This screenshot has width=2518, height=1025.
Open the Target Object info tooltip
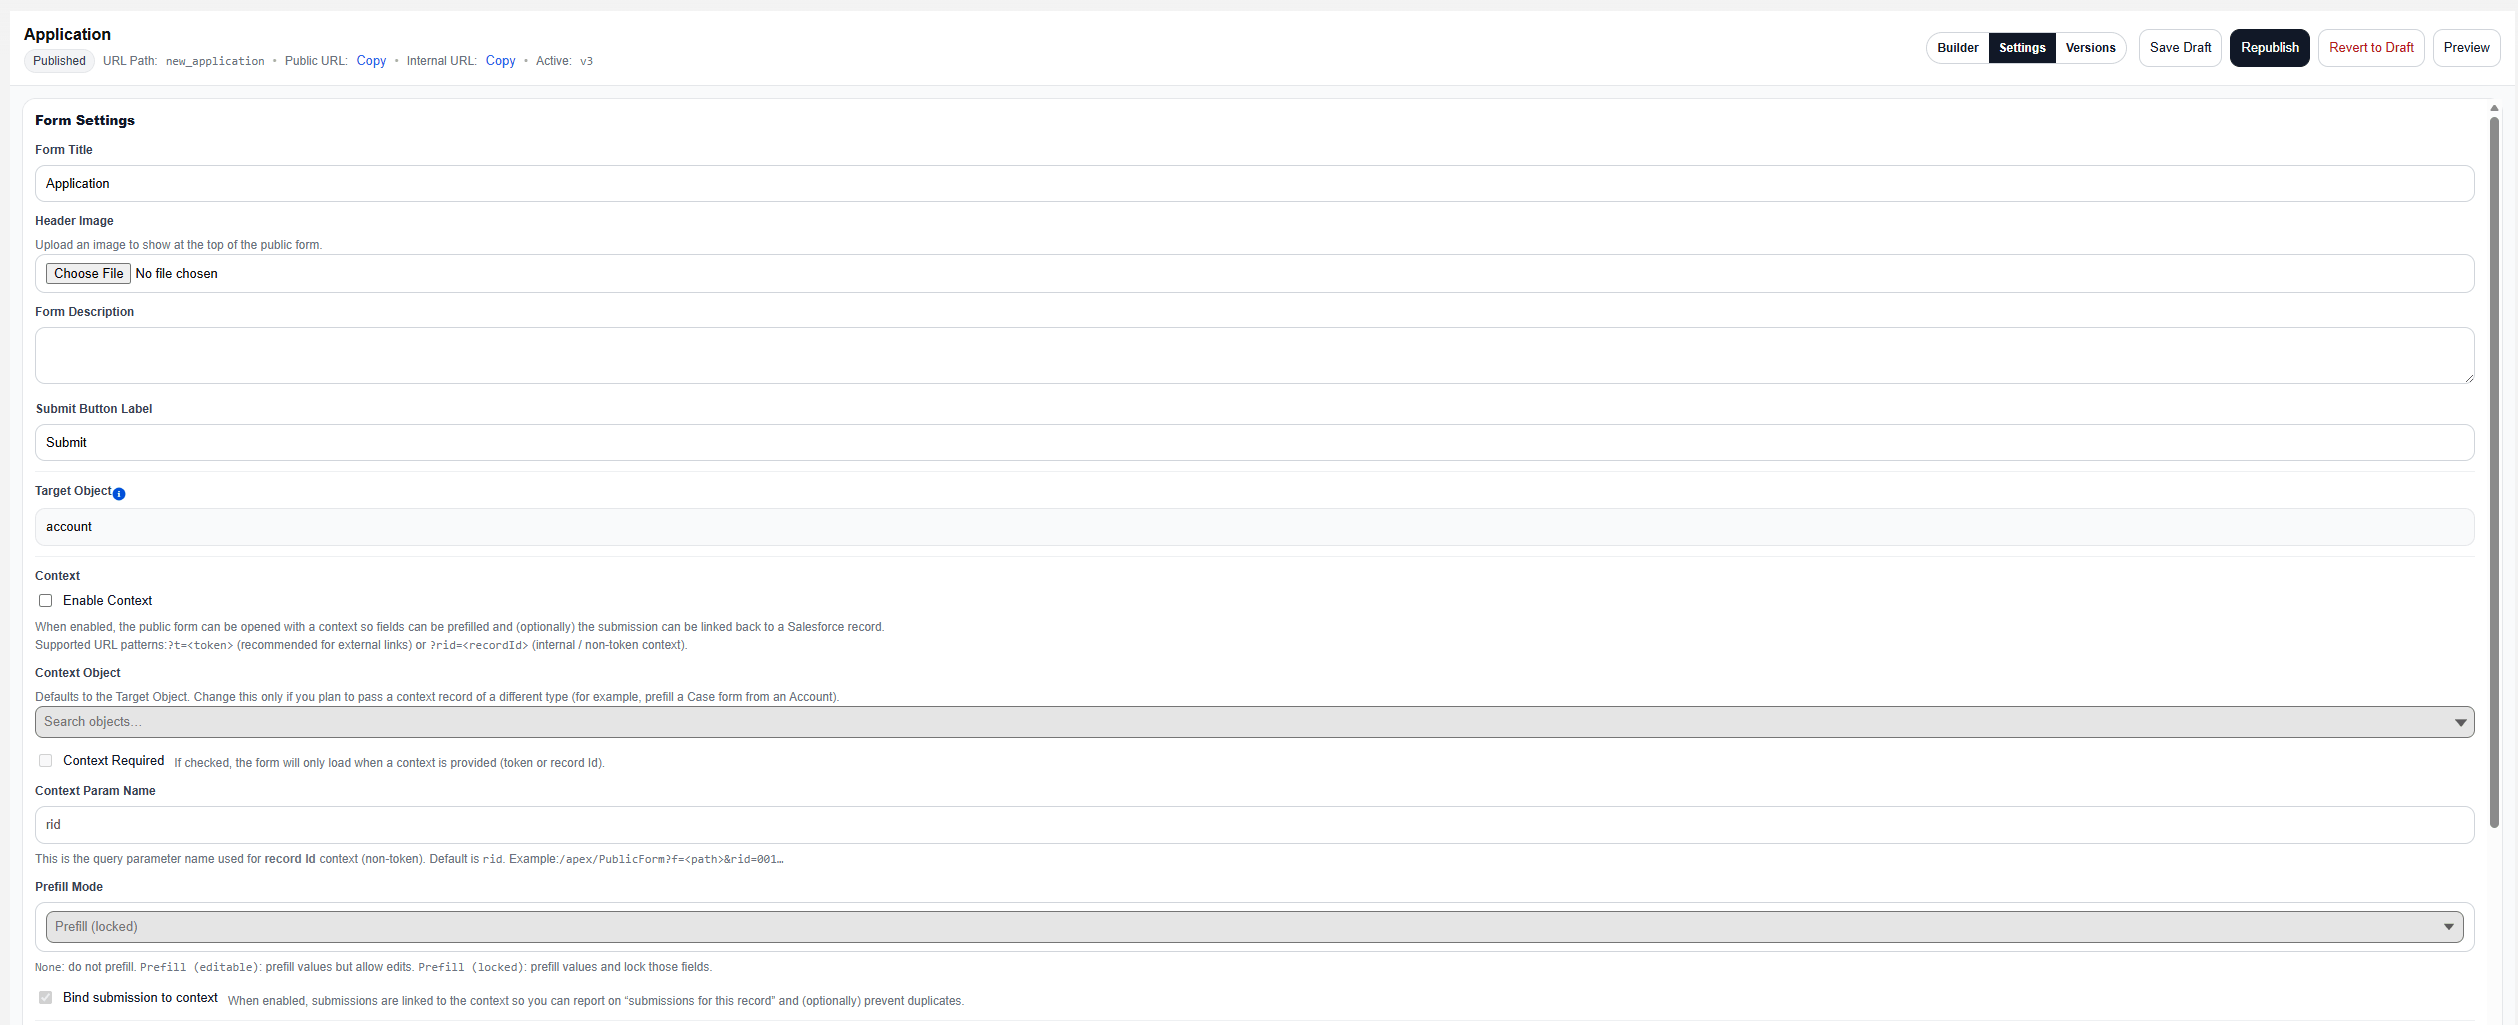pos(119,494)
